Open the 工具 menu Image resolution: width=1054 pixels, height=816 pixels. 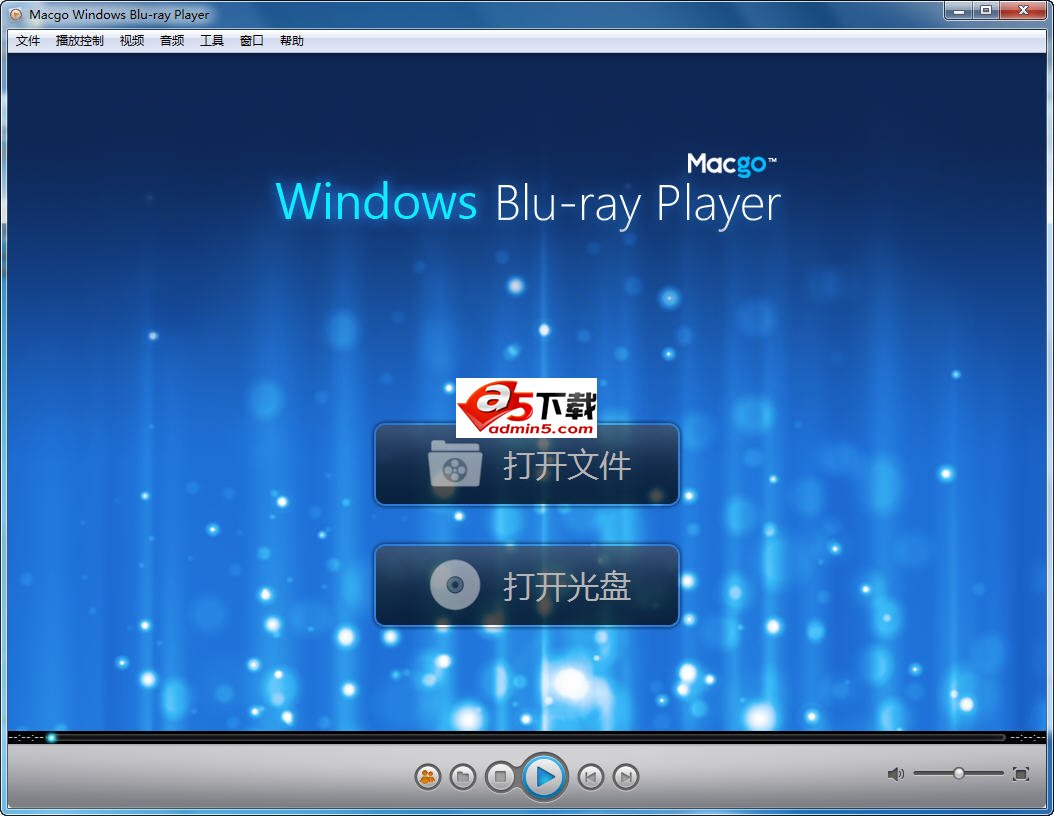click(212, 41)
